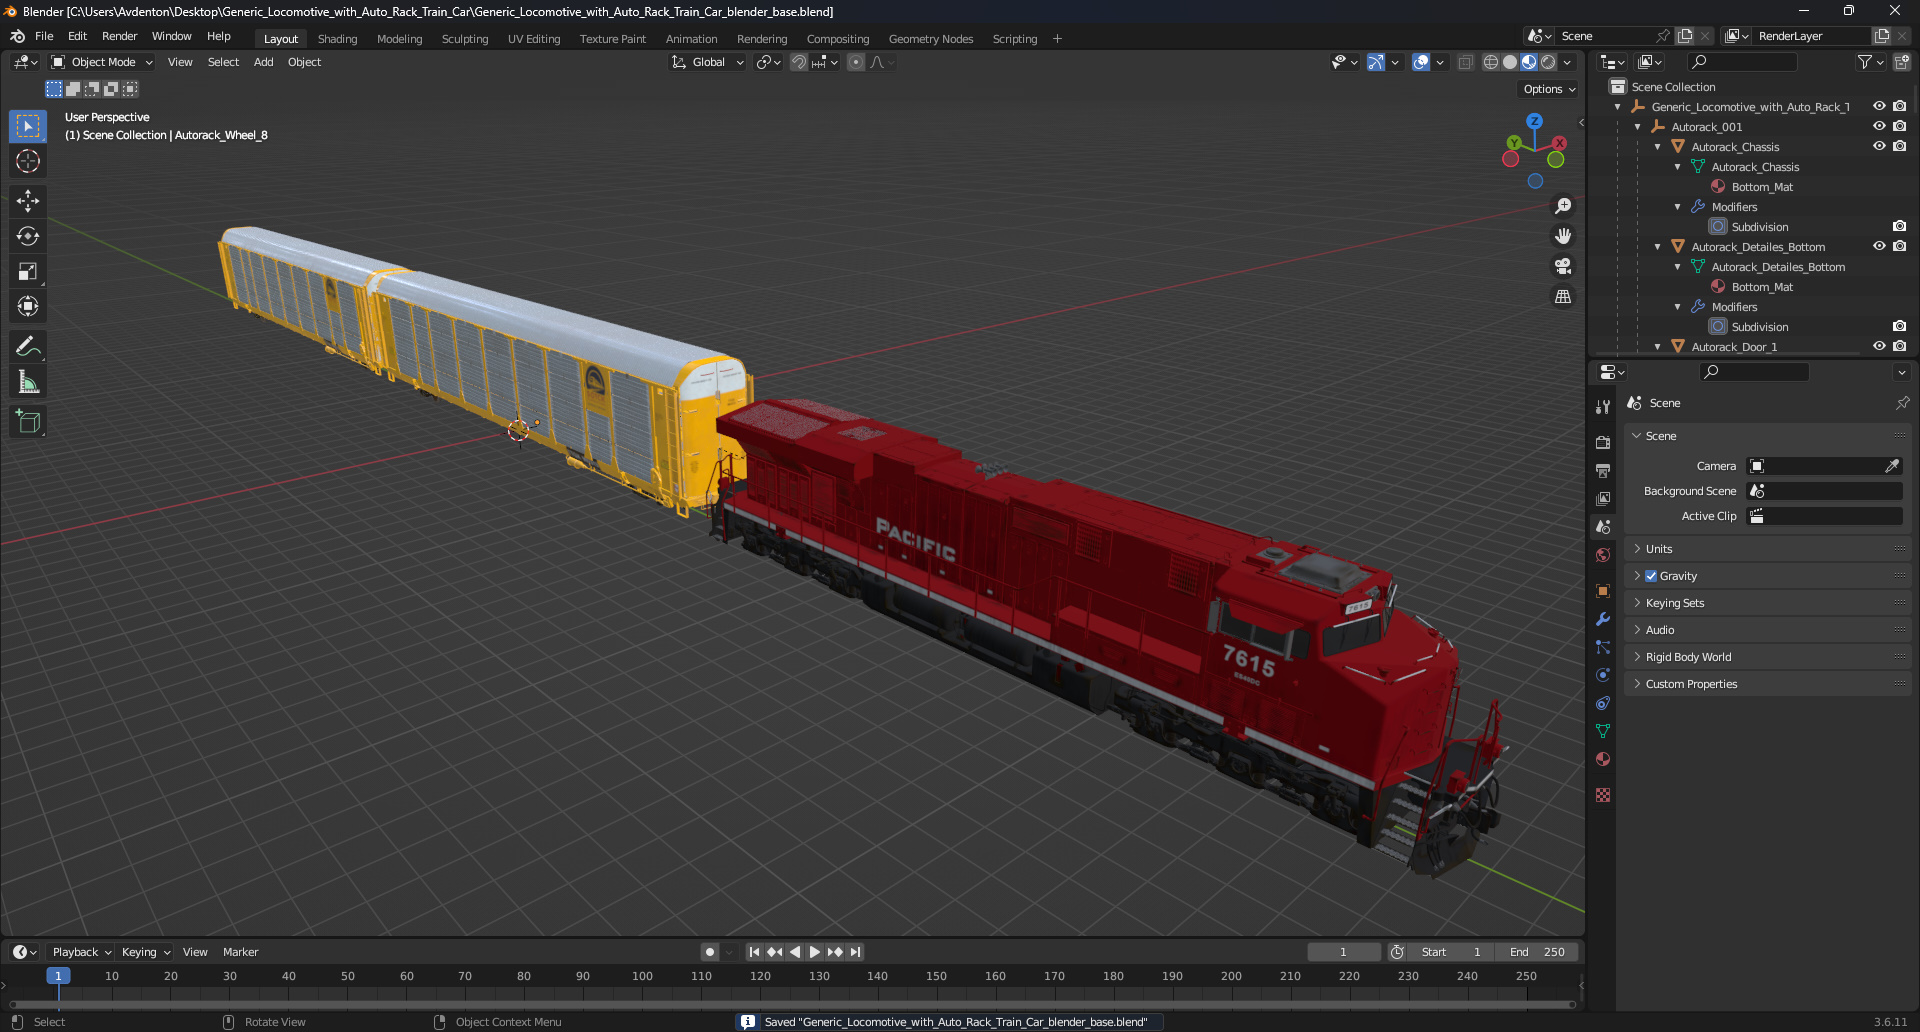
Task: Open the Modifiers wrench properties tab
Action: 1603,619
